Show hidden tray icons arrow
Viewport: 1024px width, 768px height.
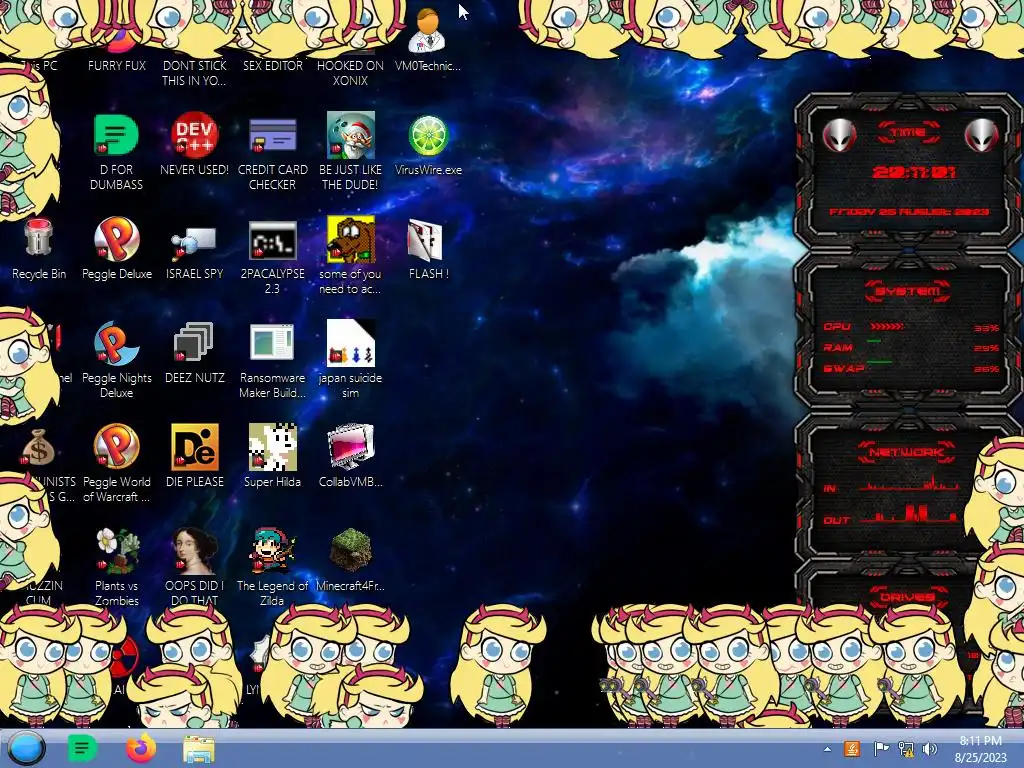(827, 749)
